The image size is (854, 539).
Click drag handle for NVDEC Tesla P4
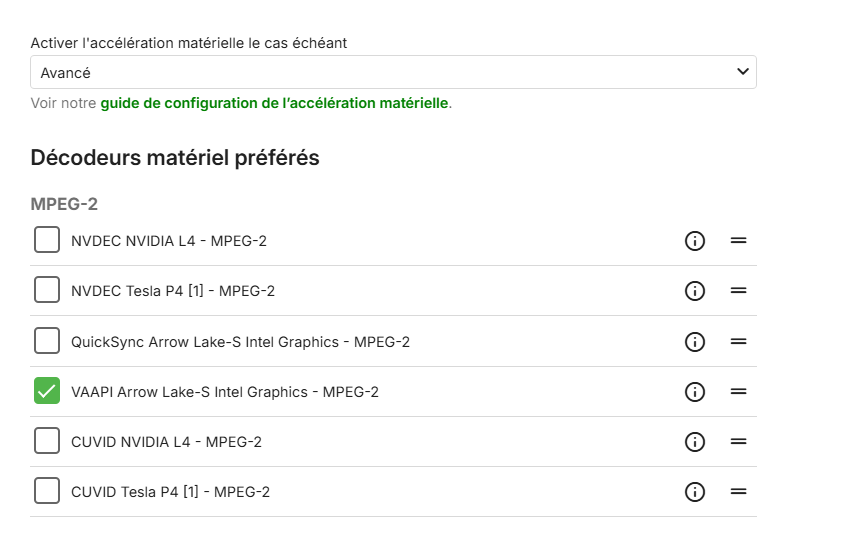(739, 291)
